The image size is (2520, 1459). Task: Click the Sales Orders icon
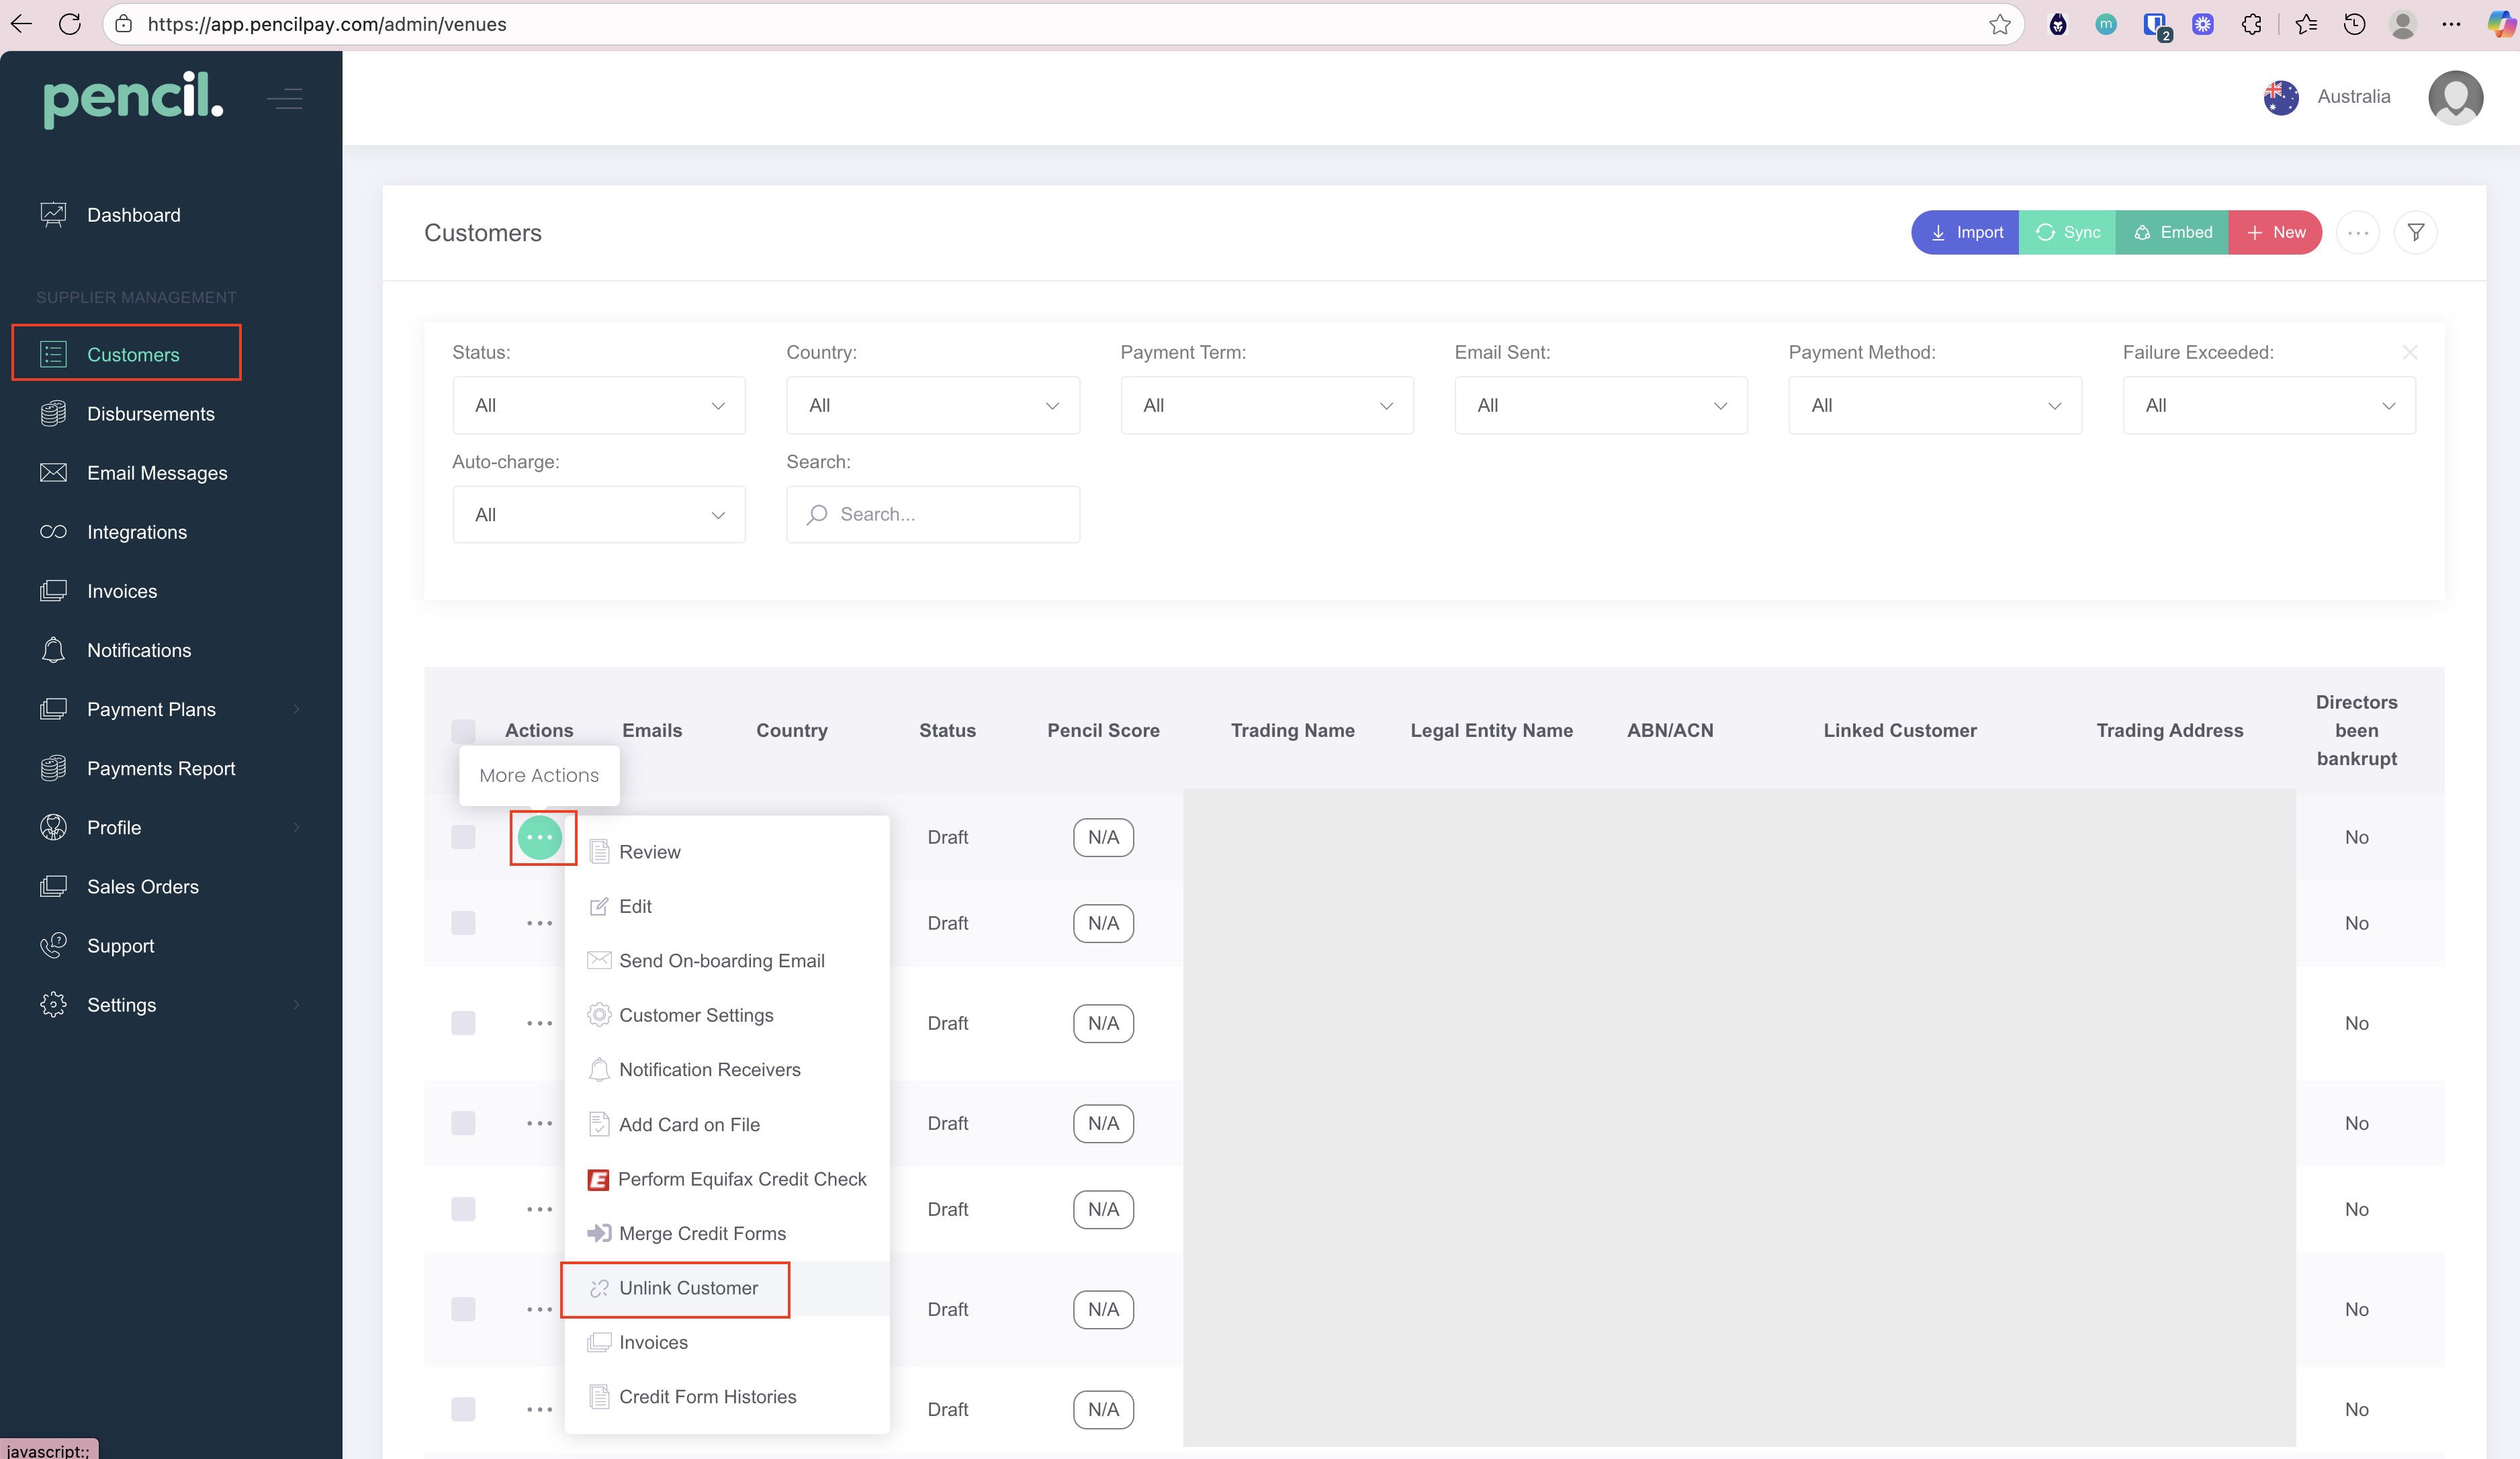point(53,886)
